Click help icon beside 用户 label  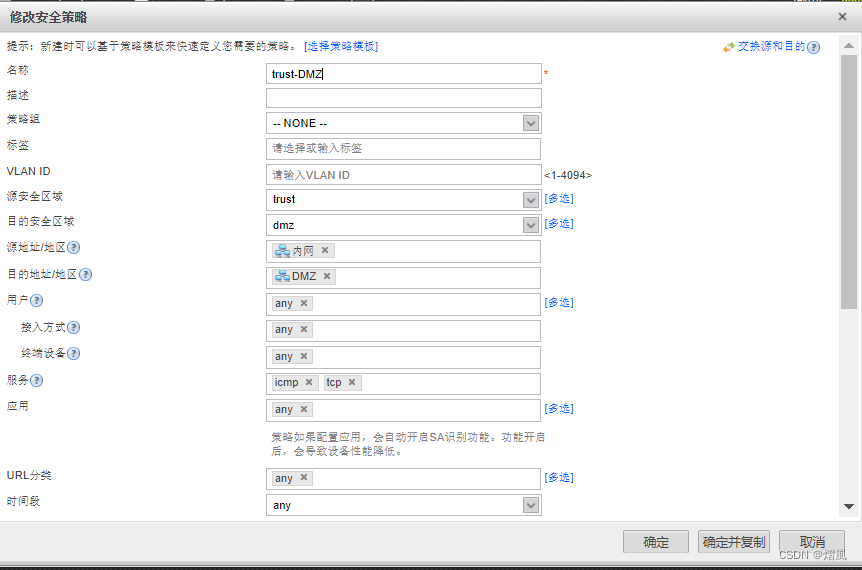point(37,300)
